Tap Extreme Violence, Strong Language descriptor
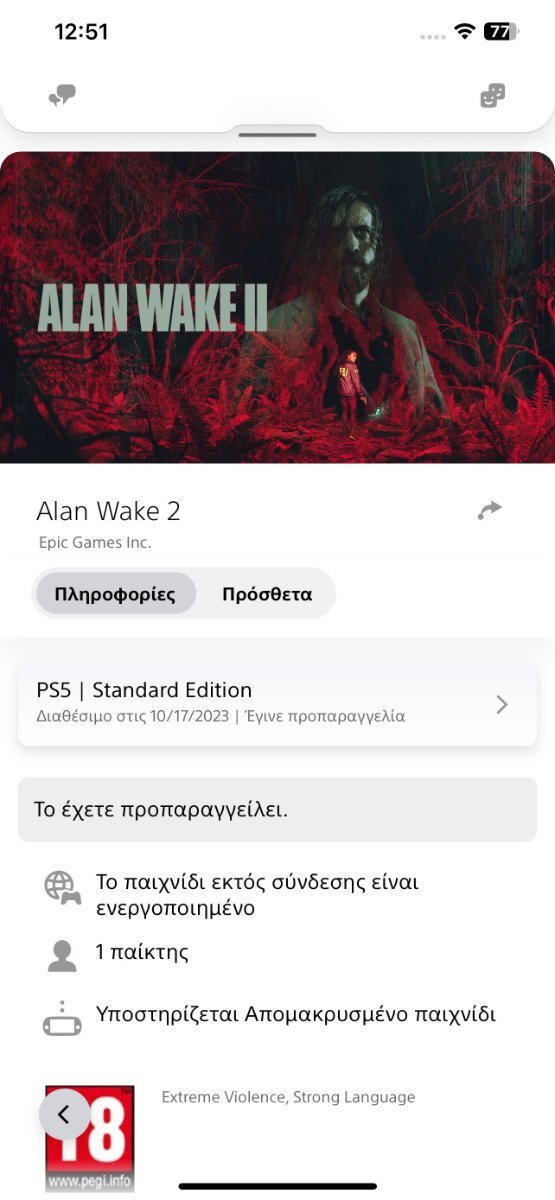This screenshot has width=555, height=1200. point(288,1097)
